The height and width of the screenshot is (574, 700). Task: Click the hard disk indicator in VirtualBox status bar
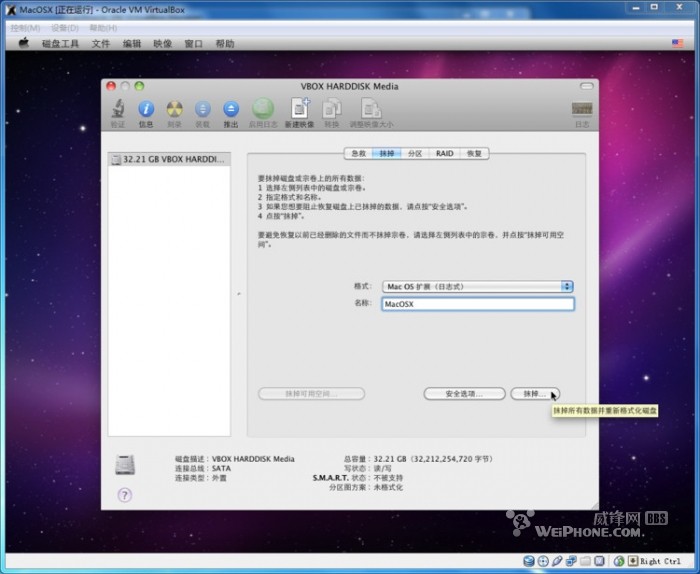pos(529,561)
